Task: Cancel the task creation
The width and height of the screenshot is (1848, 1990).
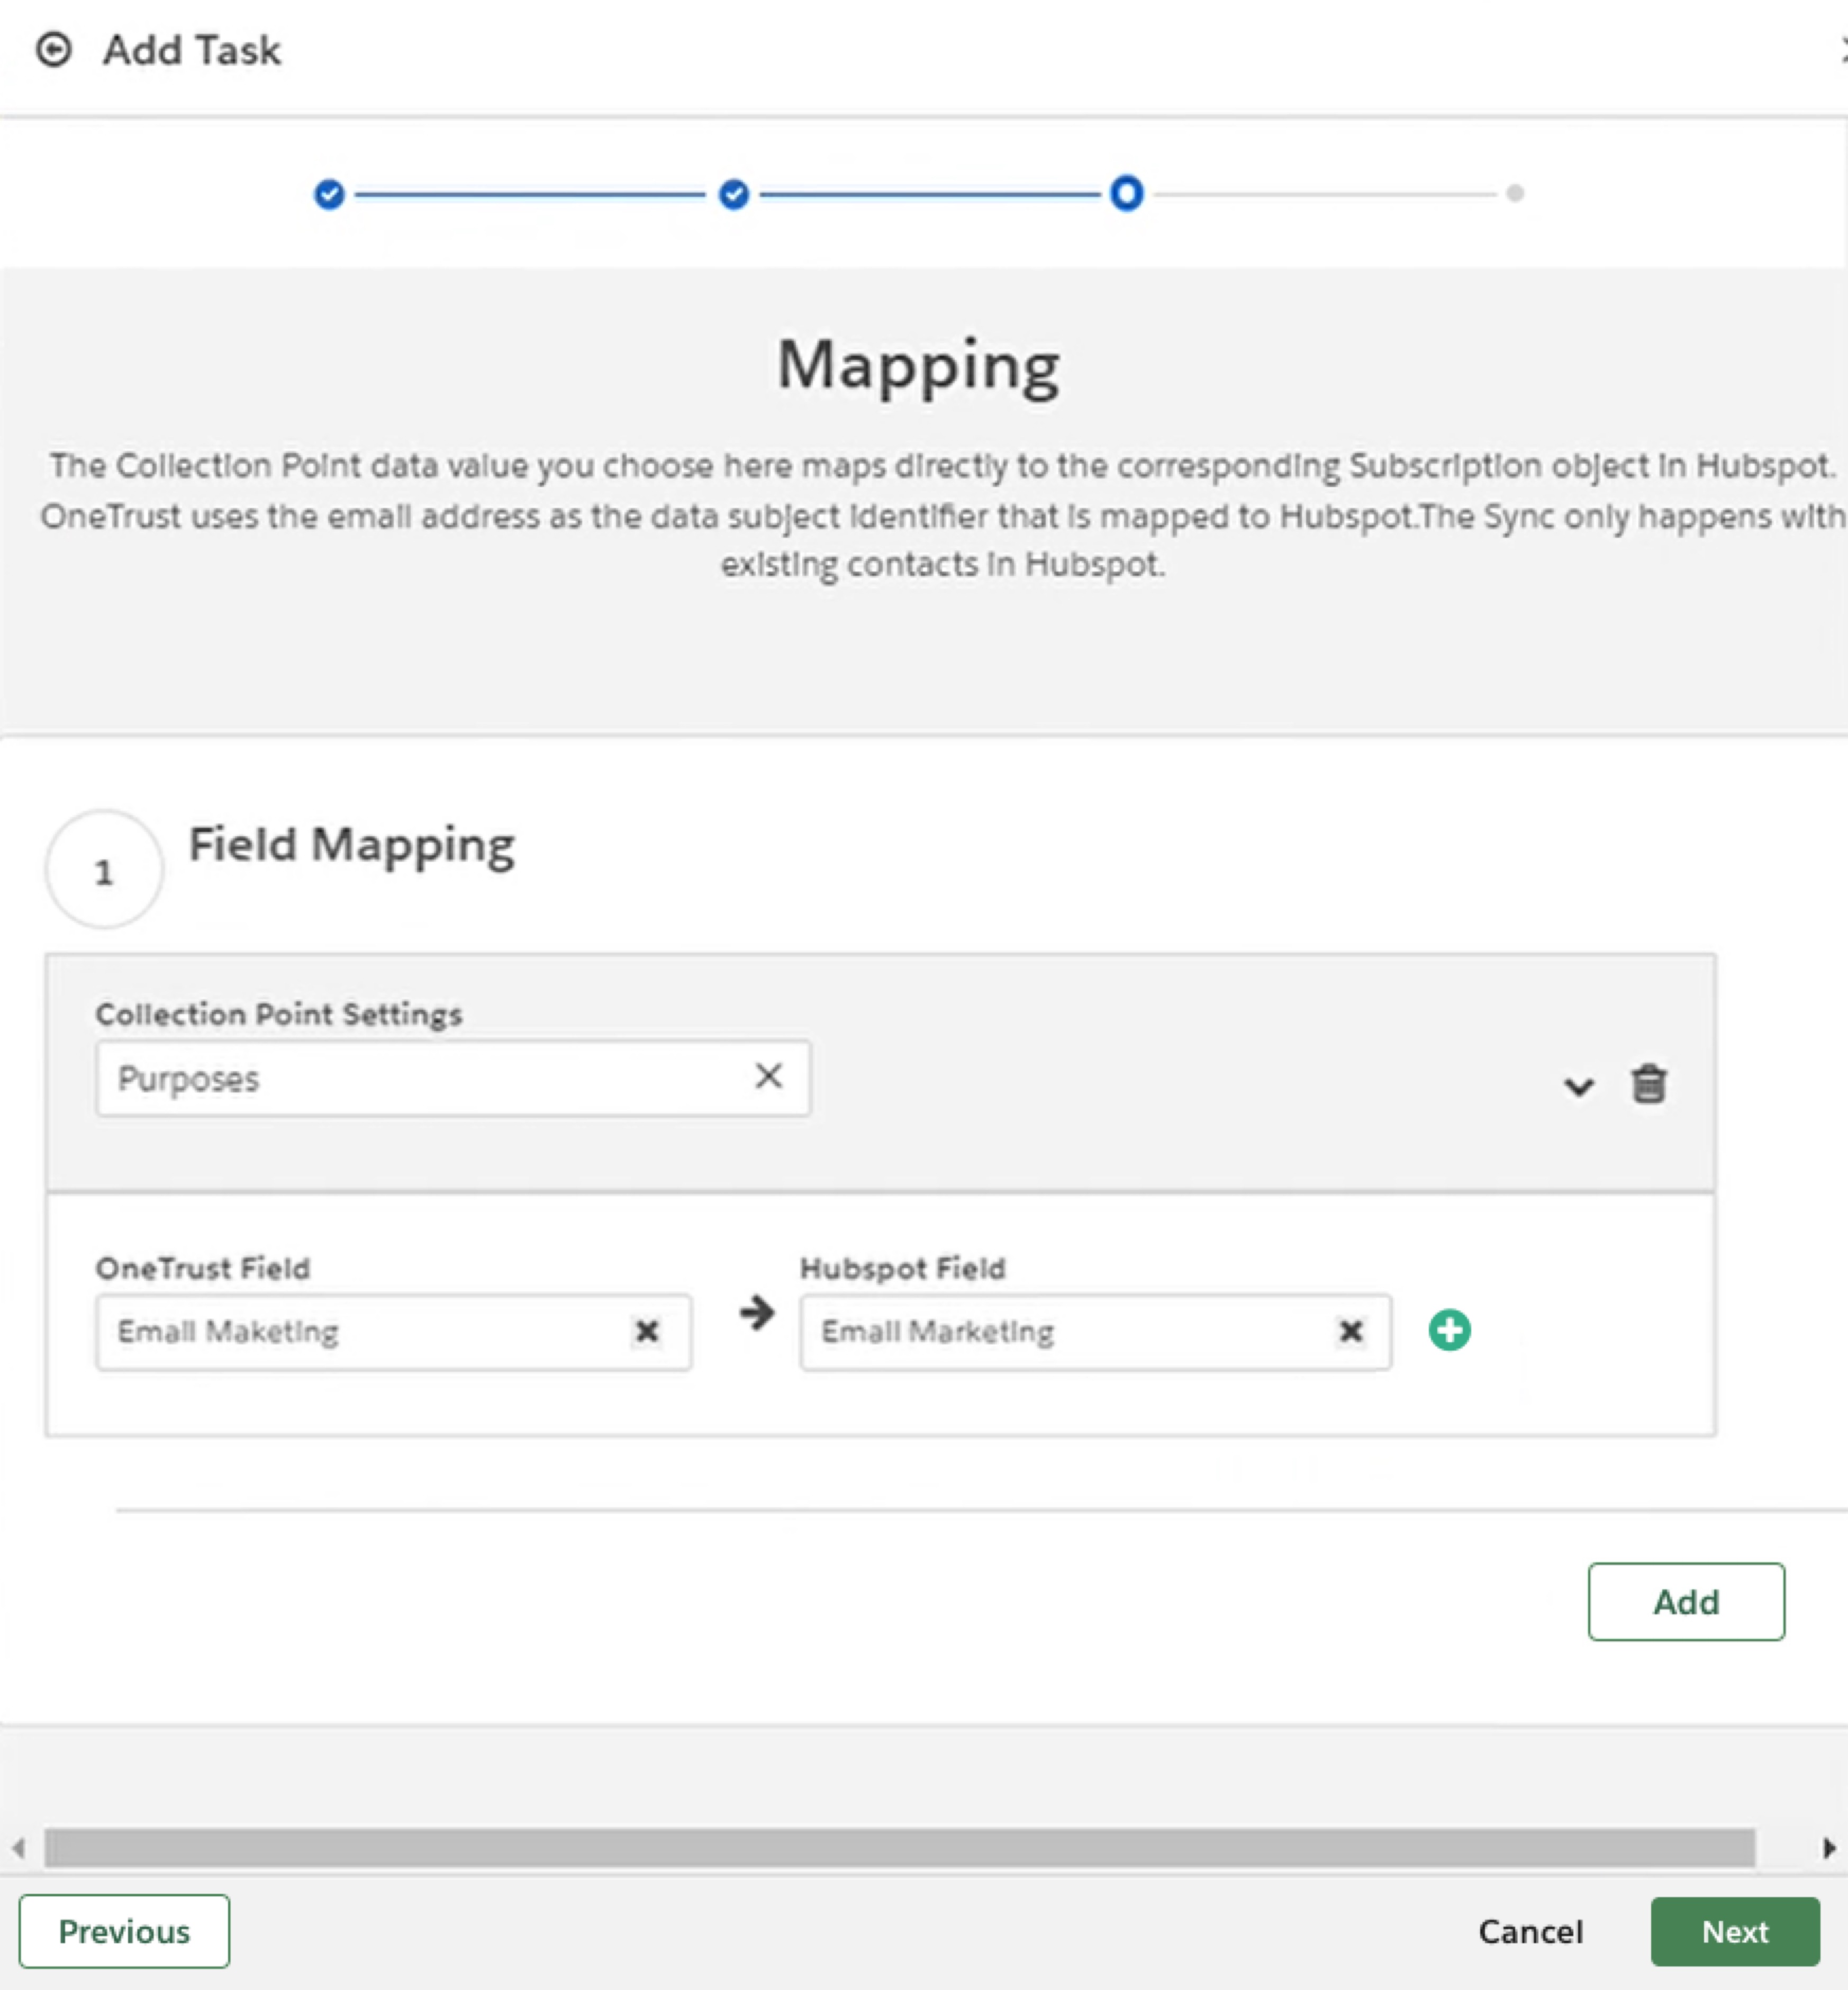Action: click(1531, 1931)
